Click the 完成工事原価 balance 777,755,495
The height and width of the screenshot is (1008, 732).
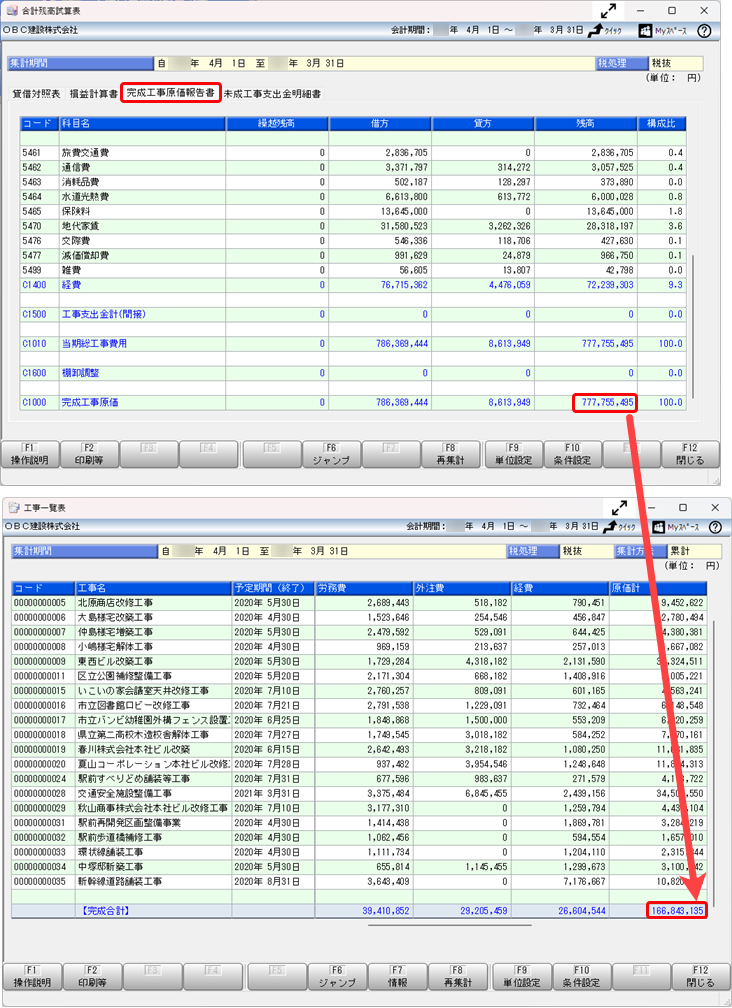604,403
